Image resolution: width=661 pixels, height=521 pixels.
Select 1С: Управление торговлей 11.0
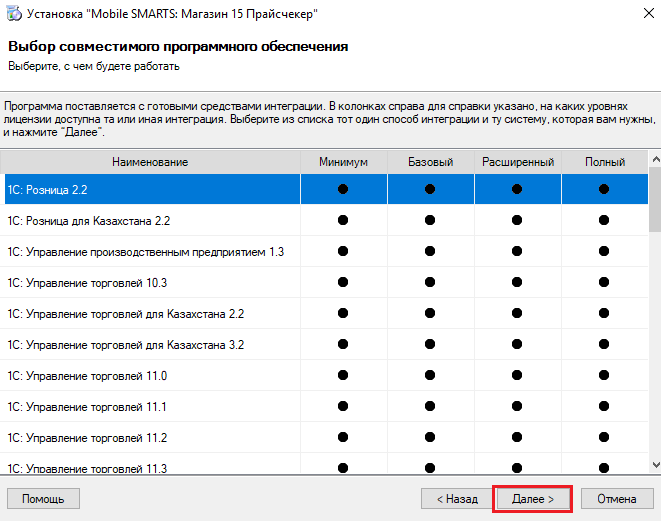click(x=324, y=376)
